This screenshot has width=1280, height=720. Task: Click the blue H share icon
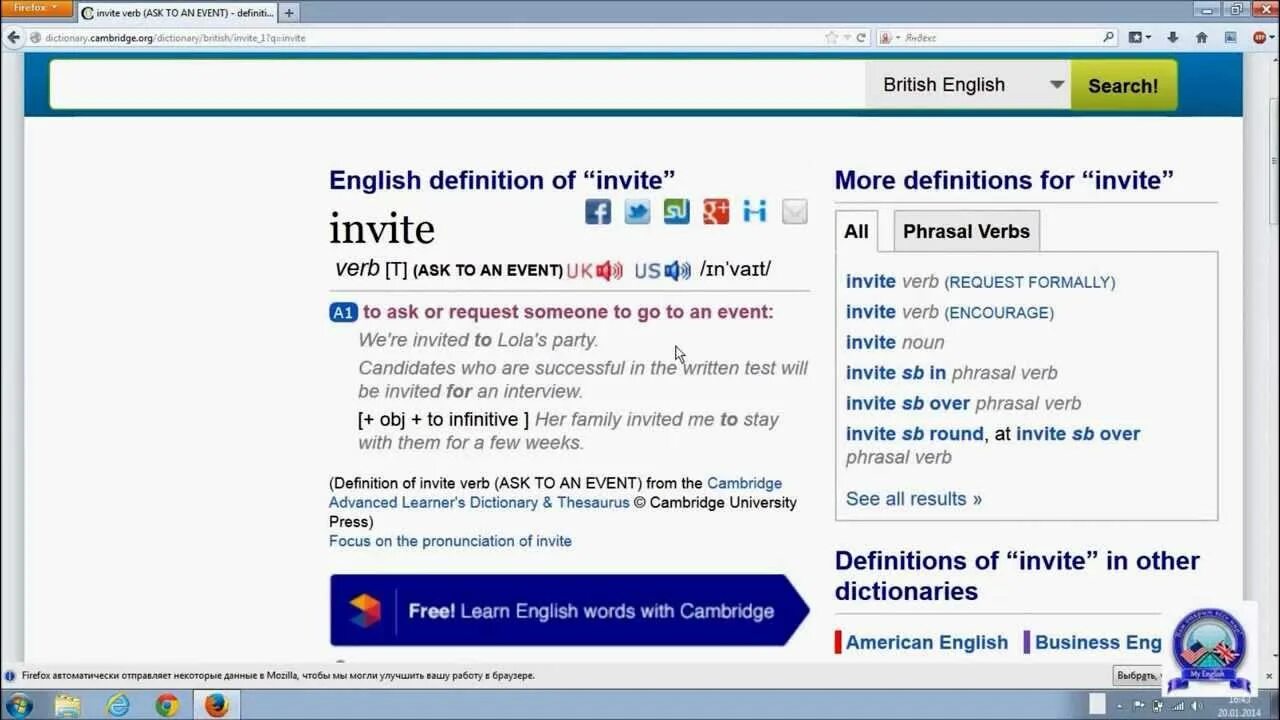(755, 211)
